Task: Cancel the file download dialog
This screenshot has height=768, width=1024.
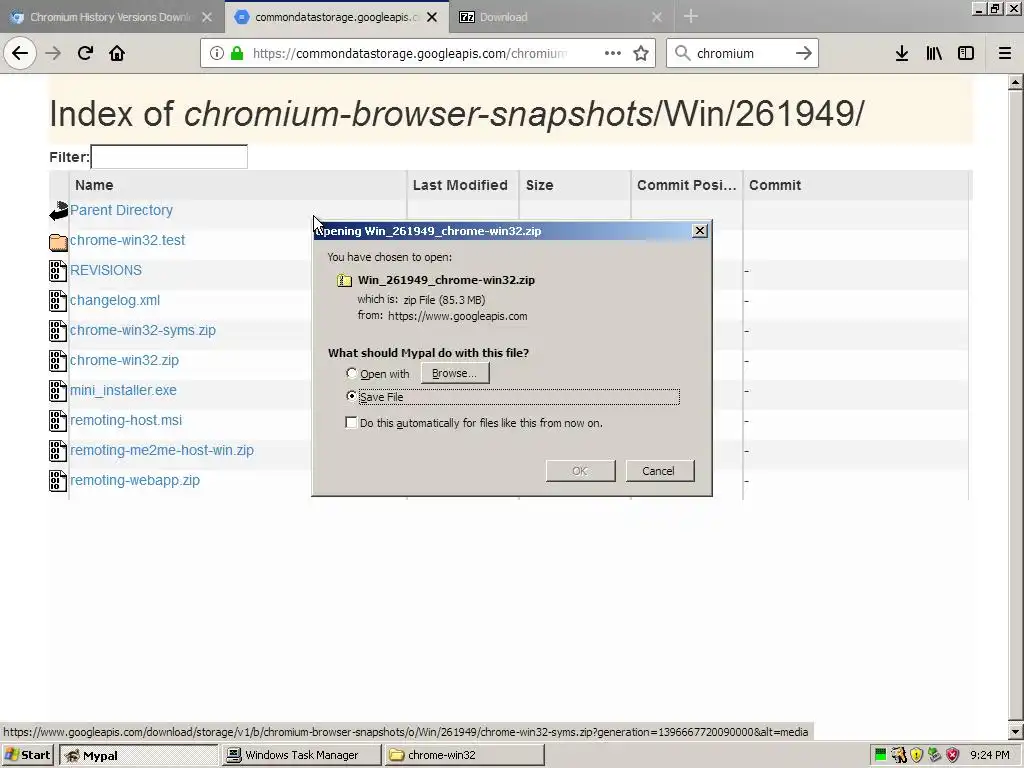Action: [659, 471]
